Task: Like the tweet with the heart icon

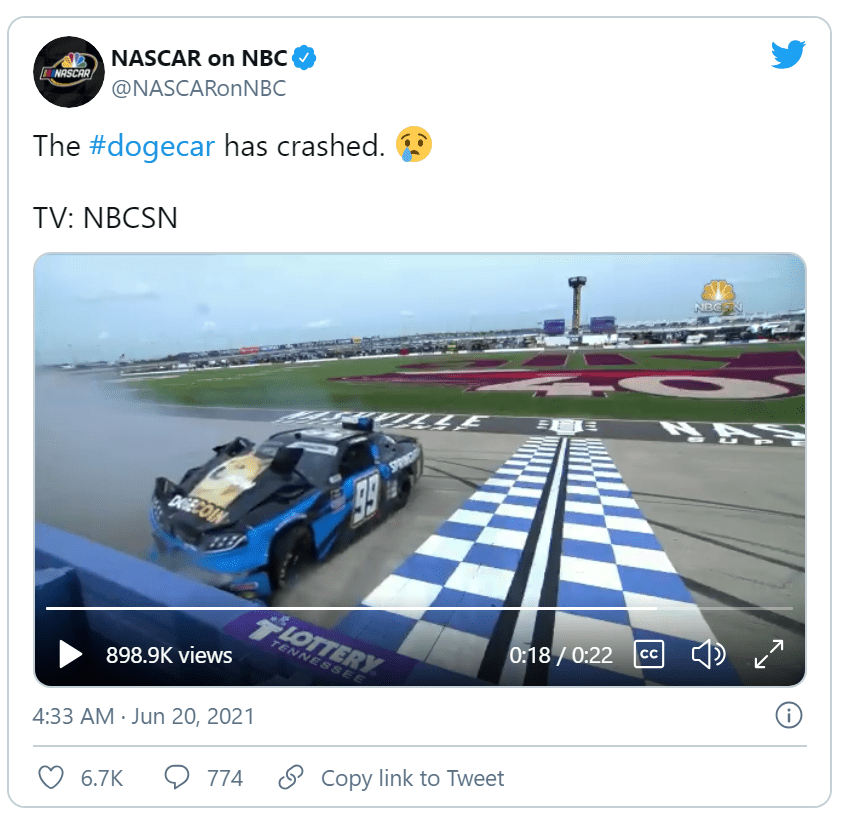Action: pyautogui.click(x=50, y=778)
